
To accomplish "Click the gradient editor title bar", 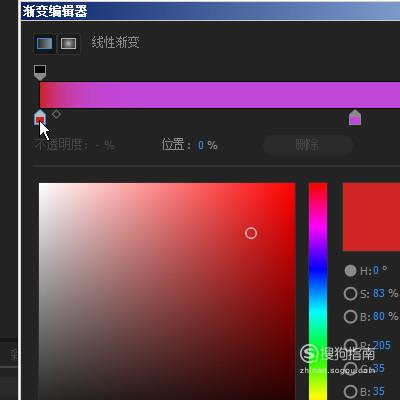I will (x=210, y=11).
